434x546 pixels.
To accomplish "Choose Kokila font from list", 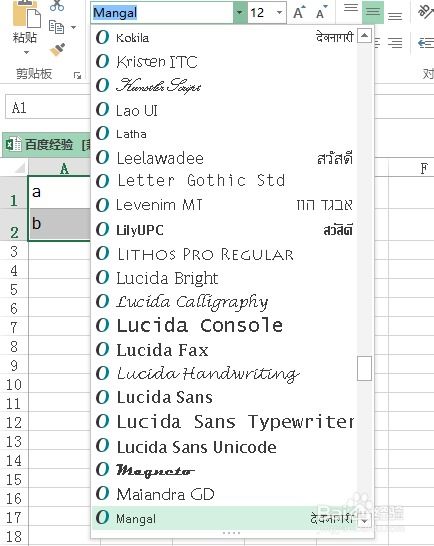I will pyautogui.click(x=224, y=37).
